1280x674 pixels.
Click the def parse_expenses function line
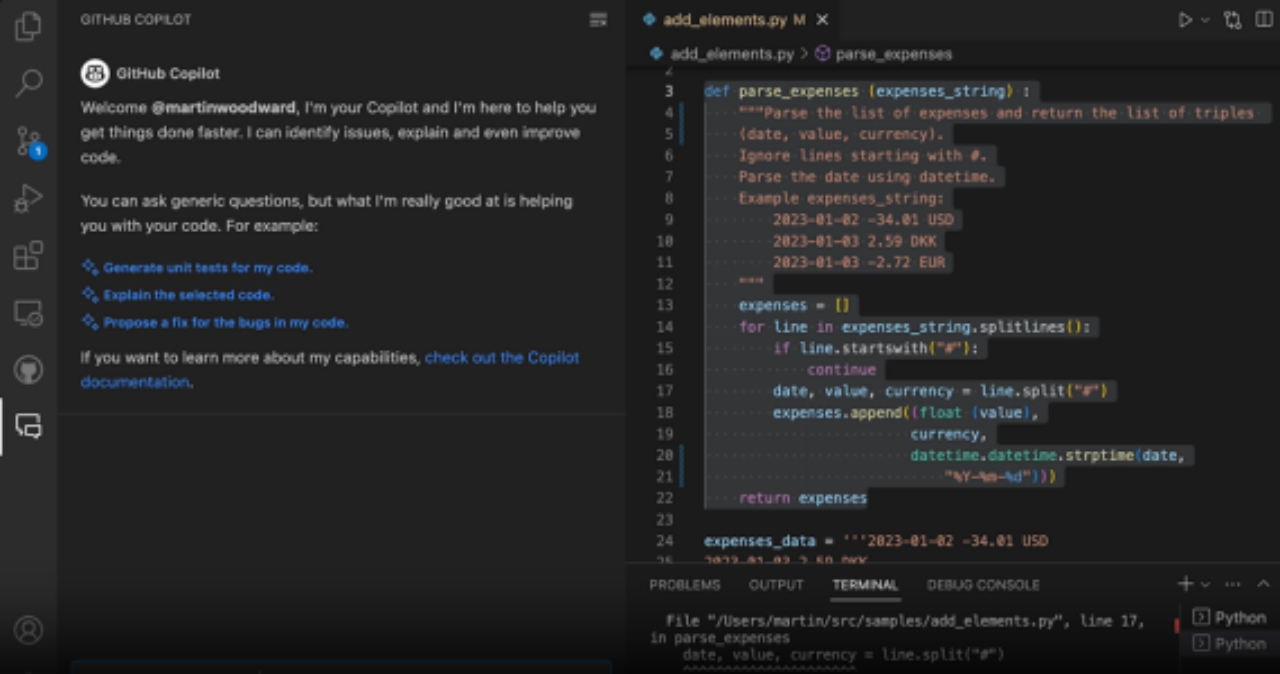[866, 91]
